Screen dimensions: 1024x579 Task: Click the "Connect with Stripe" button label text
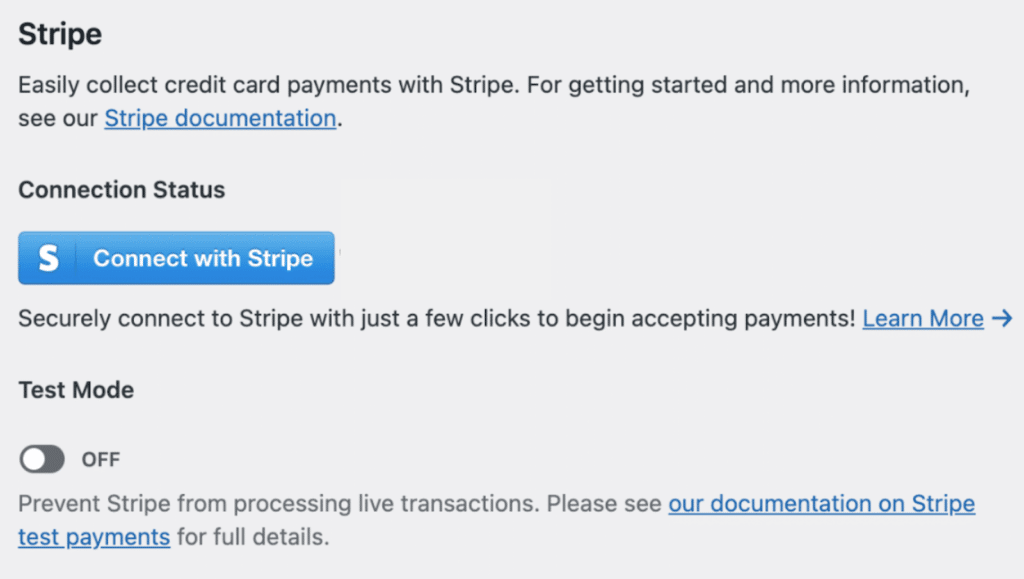point(203,259)
